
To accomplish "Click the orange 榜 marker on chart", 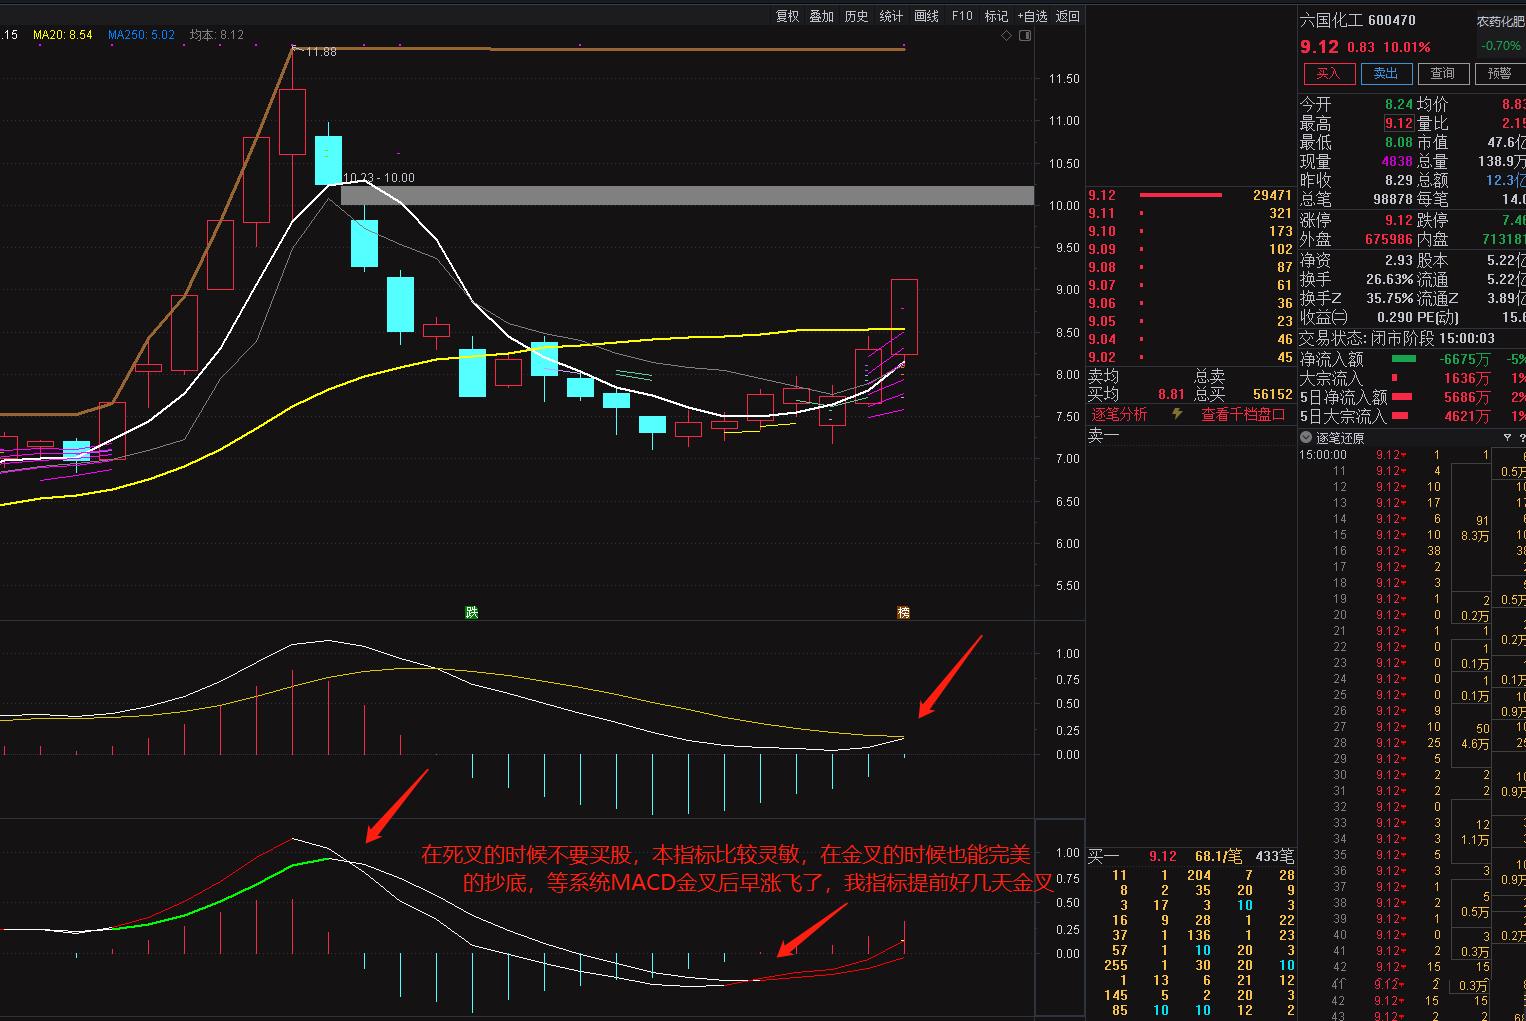I will 904,612.
